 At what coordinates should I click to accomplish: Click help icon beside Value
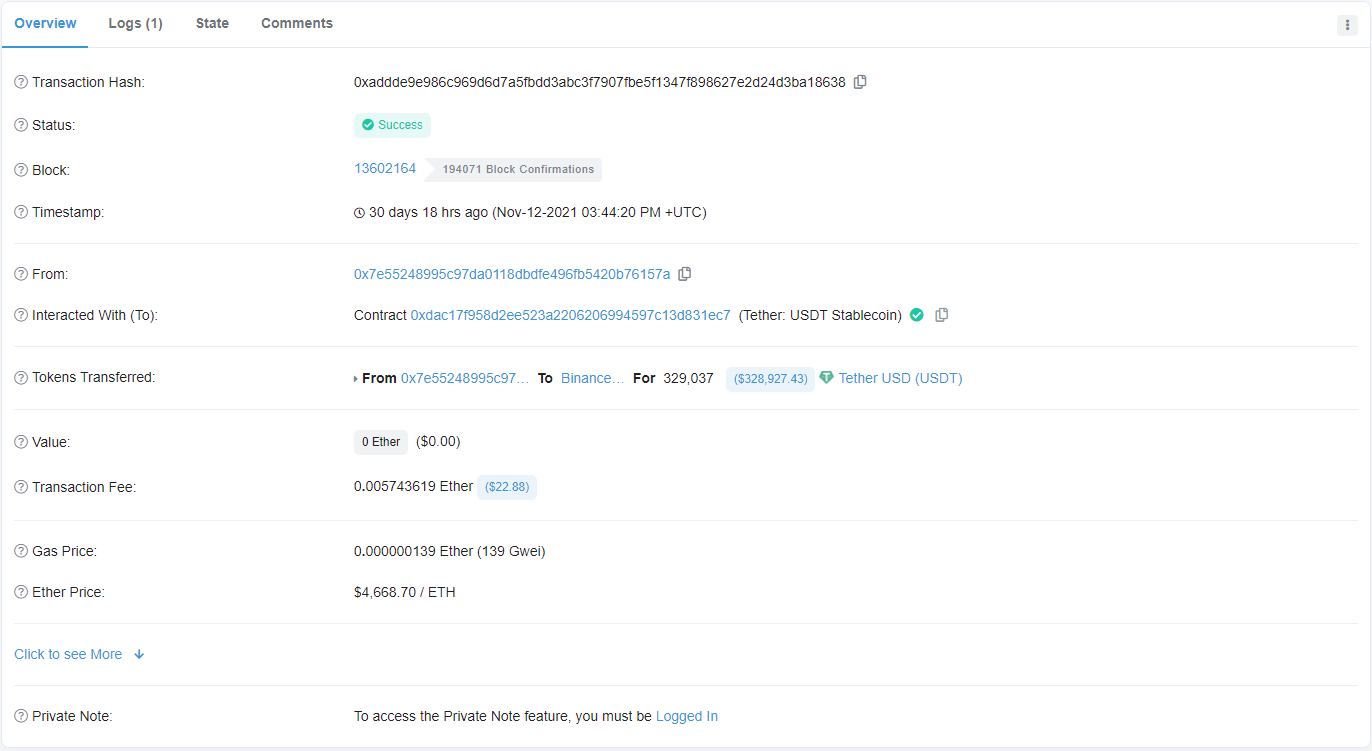click(x=21, y=442)
